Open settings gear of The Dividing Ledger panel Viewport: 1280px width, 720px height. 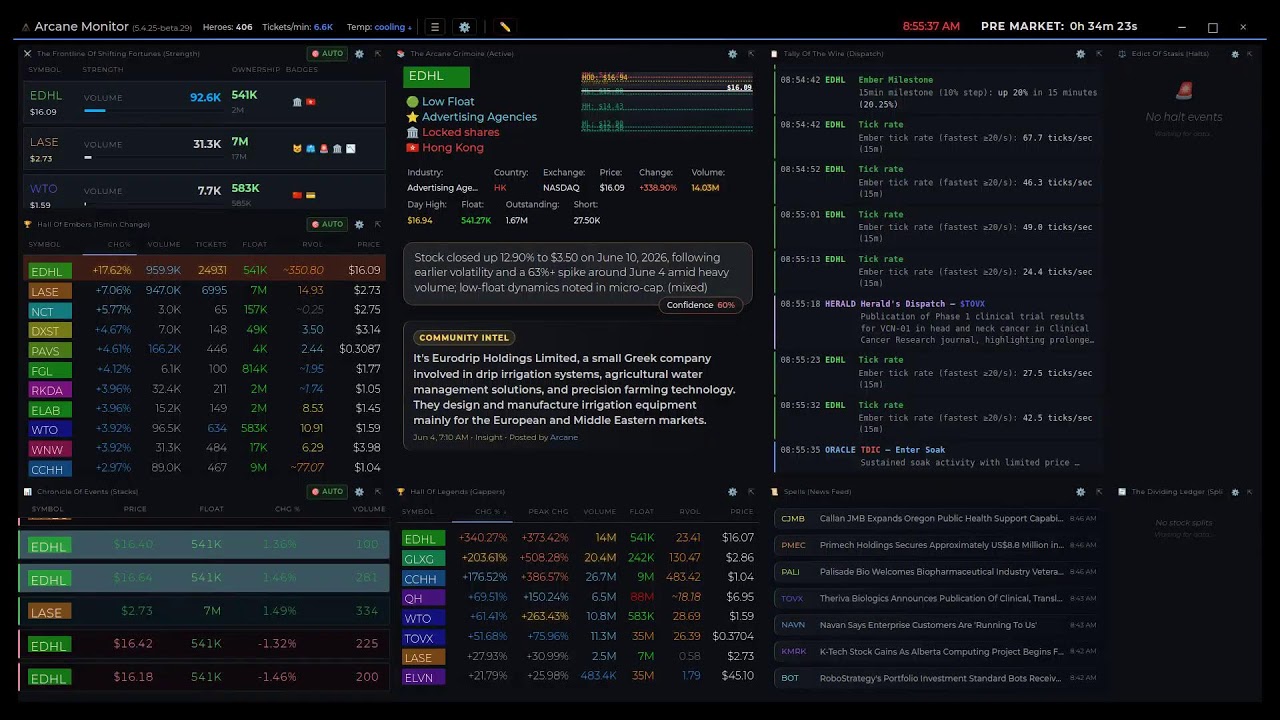[x=1235, y=492]
